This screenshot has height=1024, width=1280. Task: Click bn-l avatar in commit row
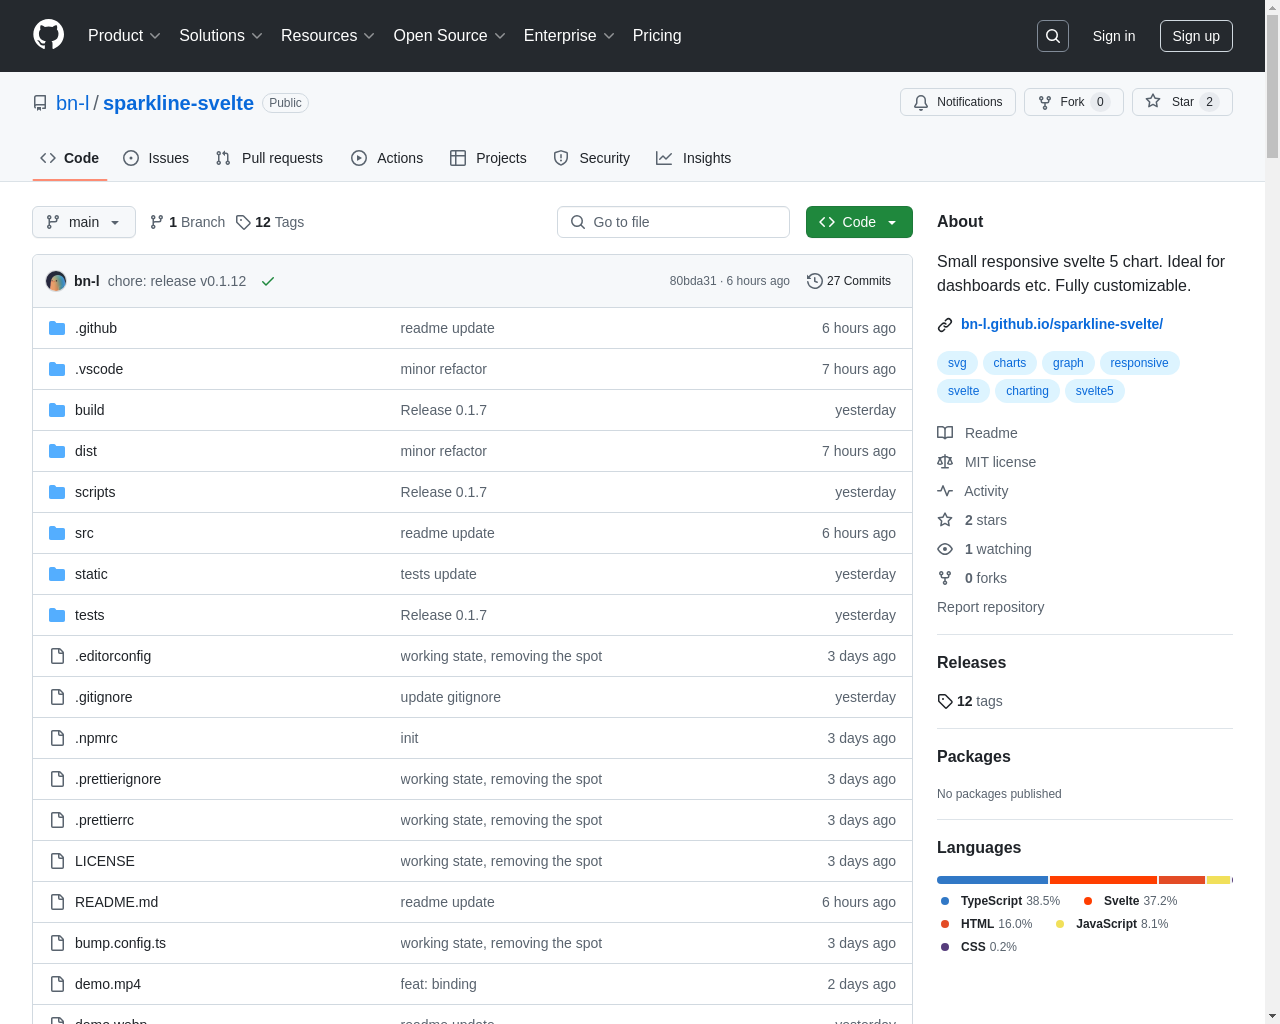click(x=56, y=281)
